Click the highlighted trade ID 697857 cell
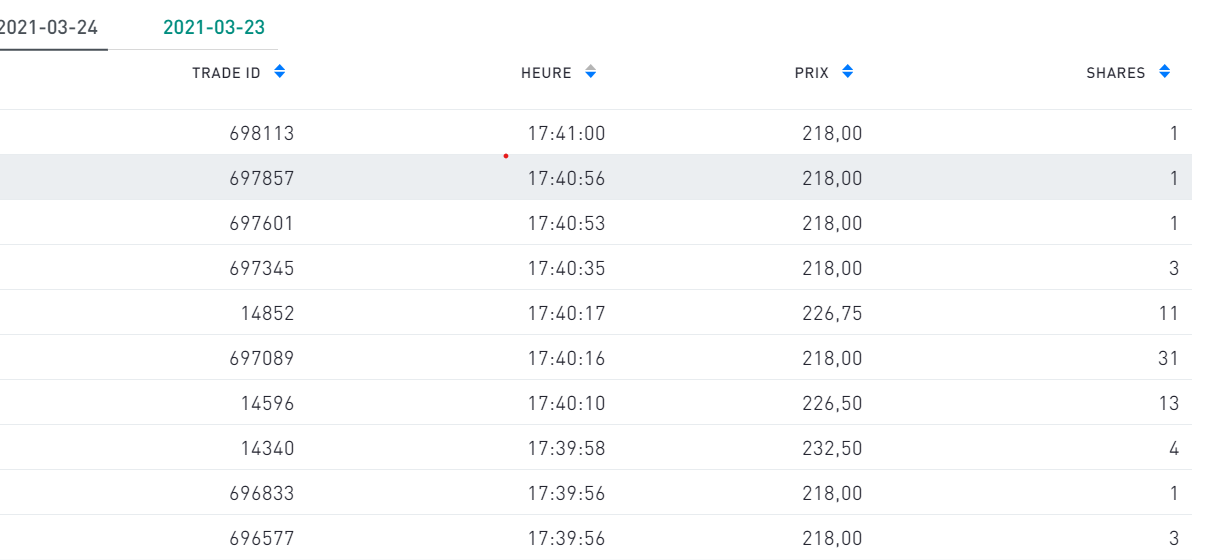Screen dimensions: 1205x560 point(262,178)
